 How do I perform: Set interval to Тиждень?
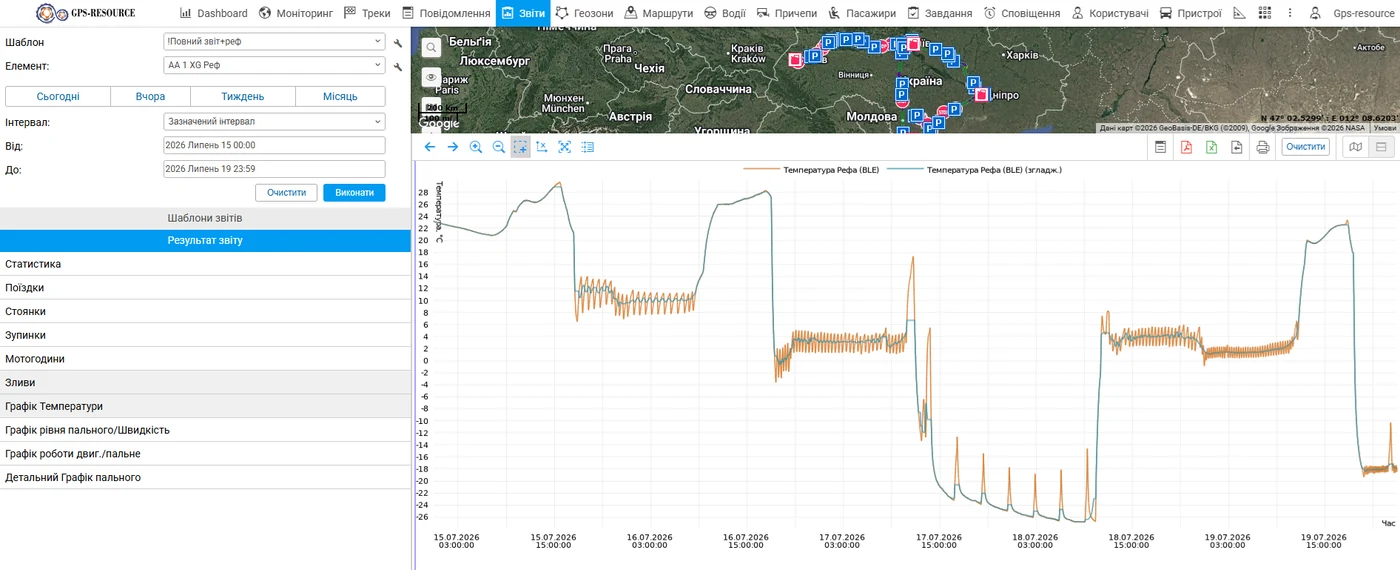click(x=243, y=97)
